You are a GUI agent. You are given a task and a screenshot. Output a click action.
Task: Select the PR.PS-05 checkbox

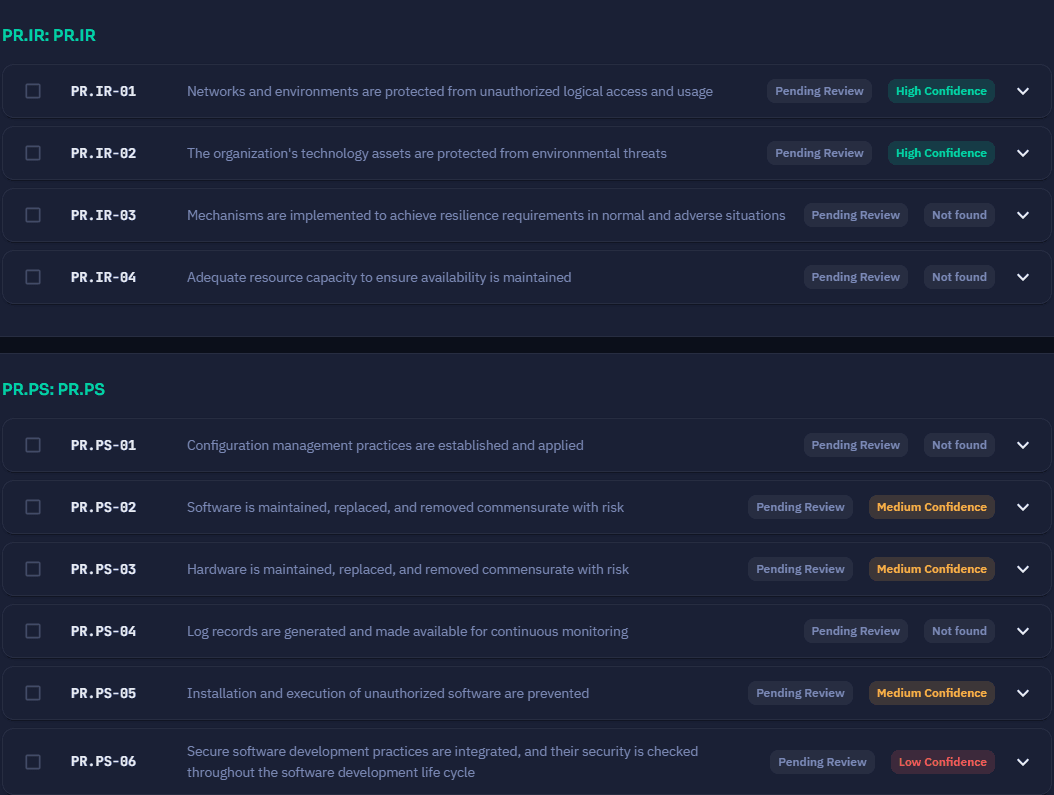pyautogui.click(x=33, y=693)
